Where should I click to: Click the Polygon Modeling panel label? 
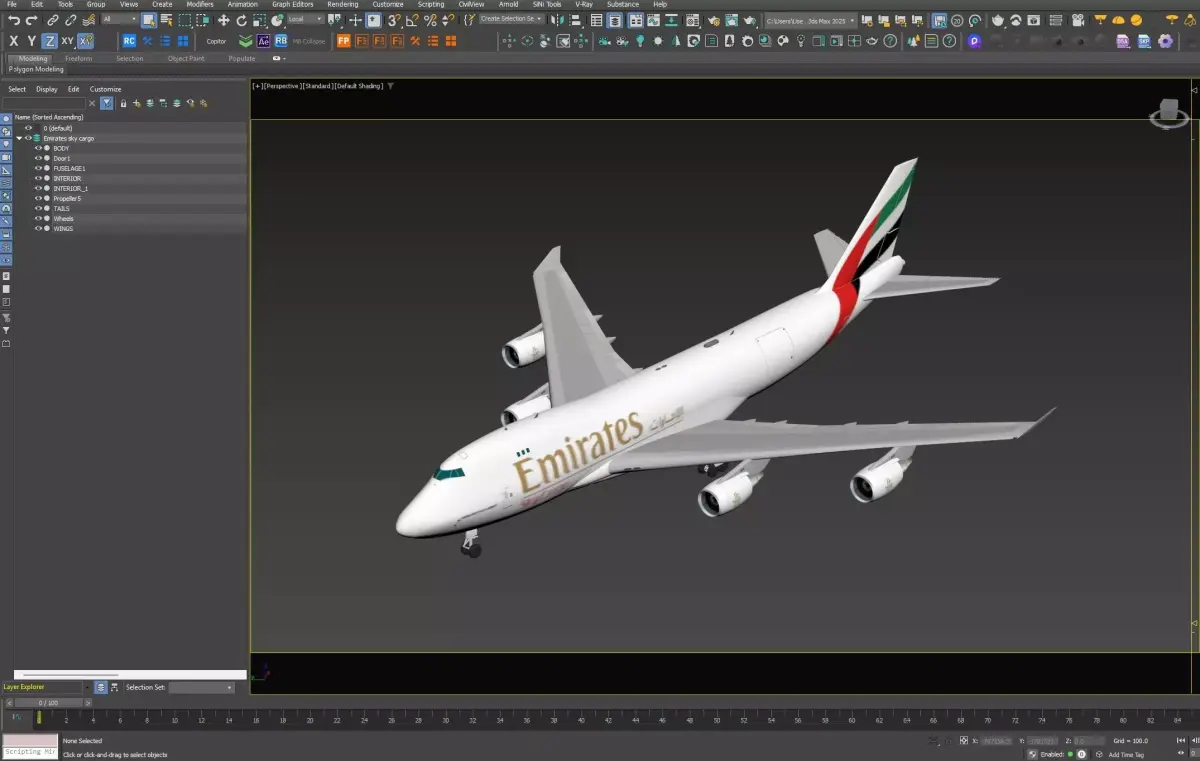click(36, 69)
